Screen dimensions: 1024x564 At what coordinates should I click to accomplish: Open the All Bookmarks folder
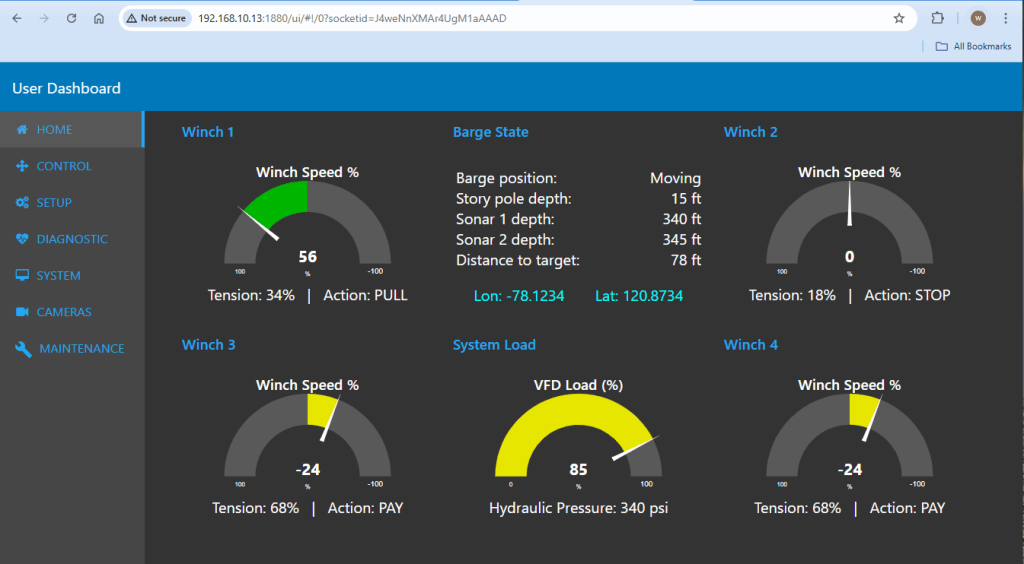pyautogui.click(x=973, y=46)
